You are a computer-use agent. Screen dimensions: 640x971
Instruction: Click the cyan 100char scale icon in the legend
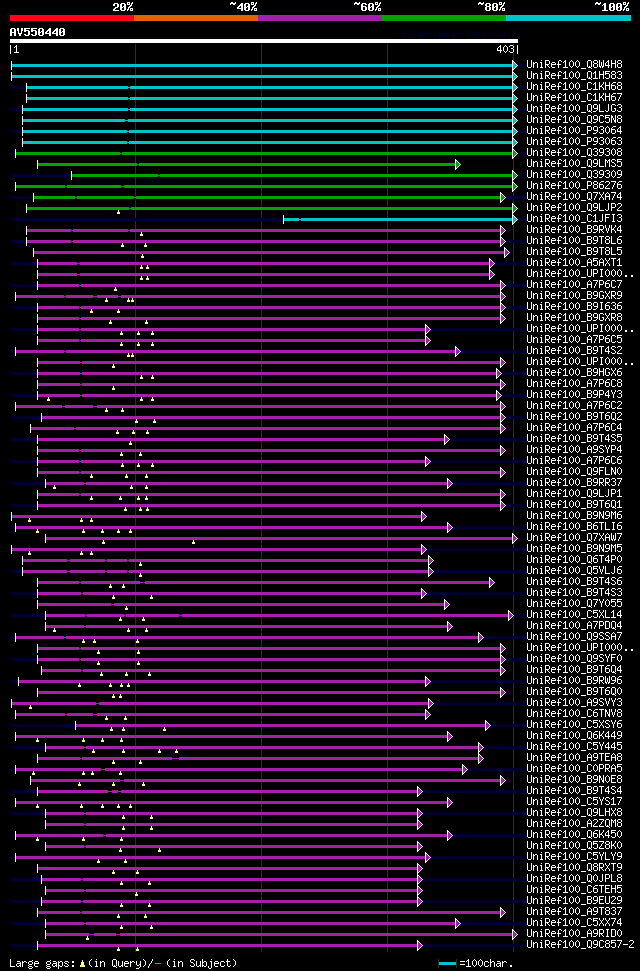click(x=447, y=964)
